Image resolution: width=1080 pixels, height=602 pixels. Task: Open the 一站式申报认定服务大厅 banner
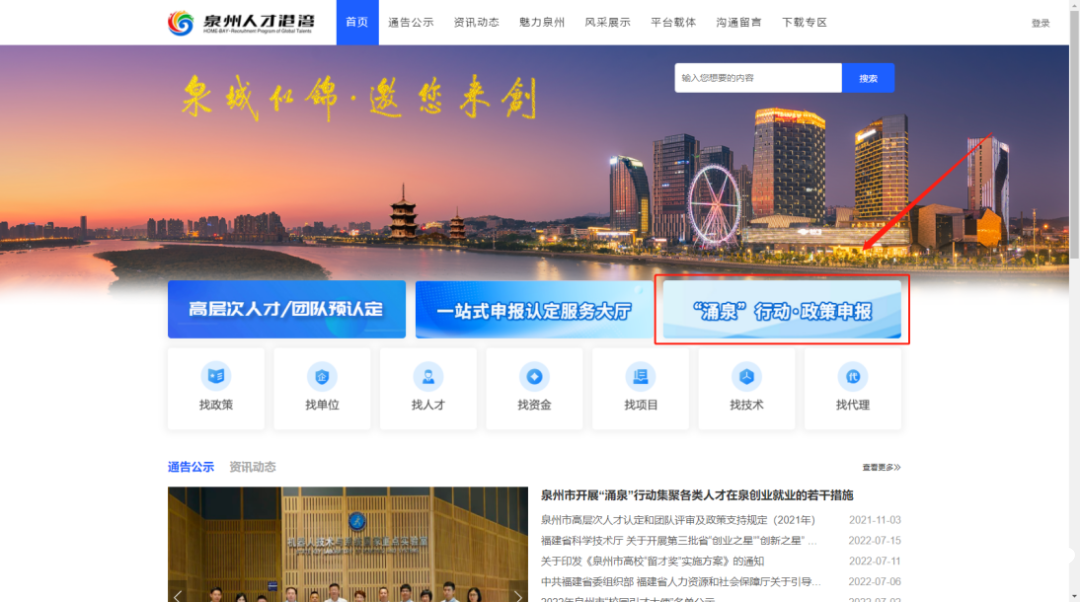[534, 309]
